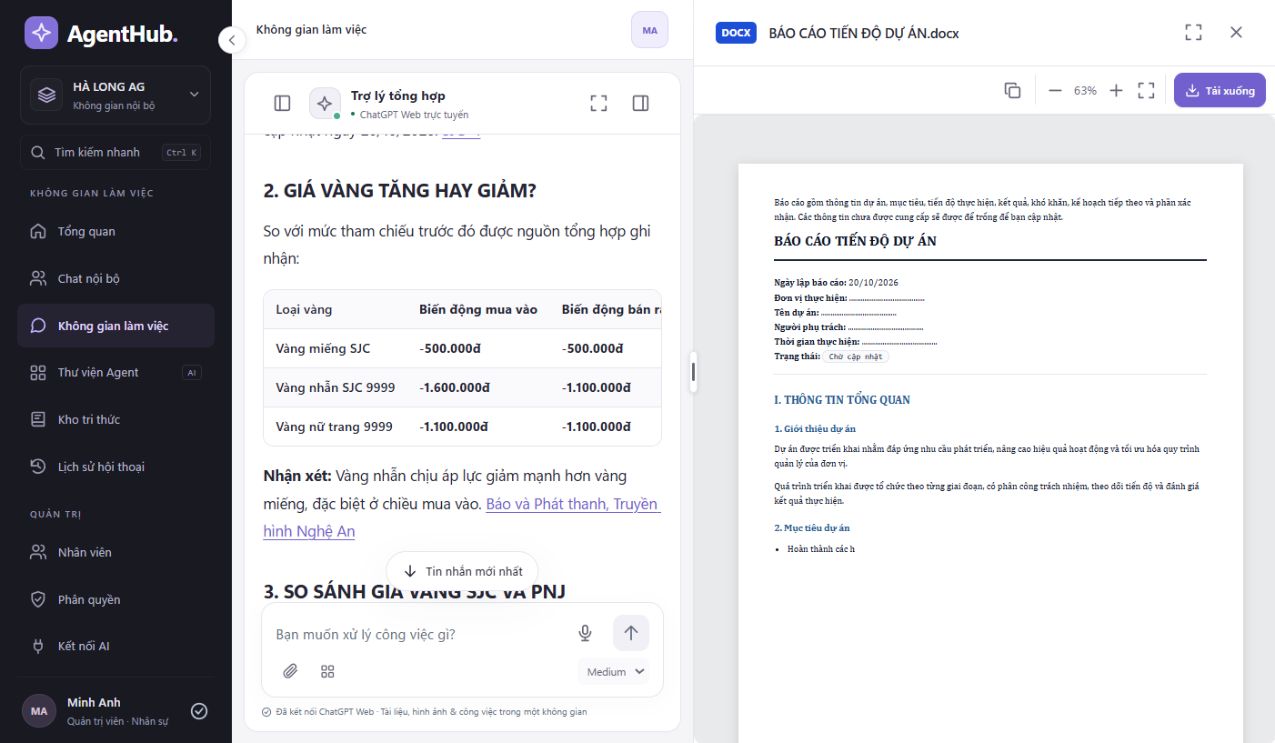This screenshot has width=1275, height=743.
Task: Open Phân quyền under Quản trị
Action: pos(116,600)
